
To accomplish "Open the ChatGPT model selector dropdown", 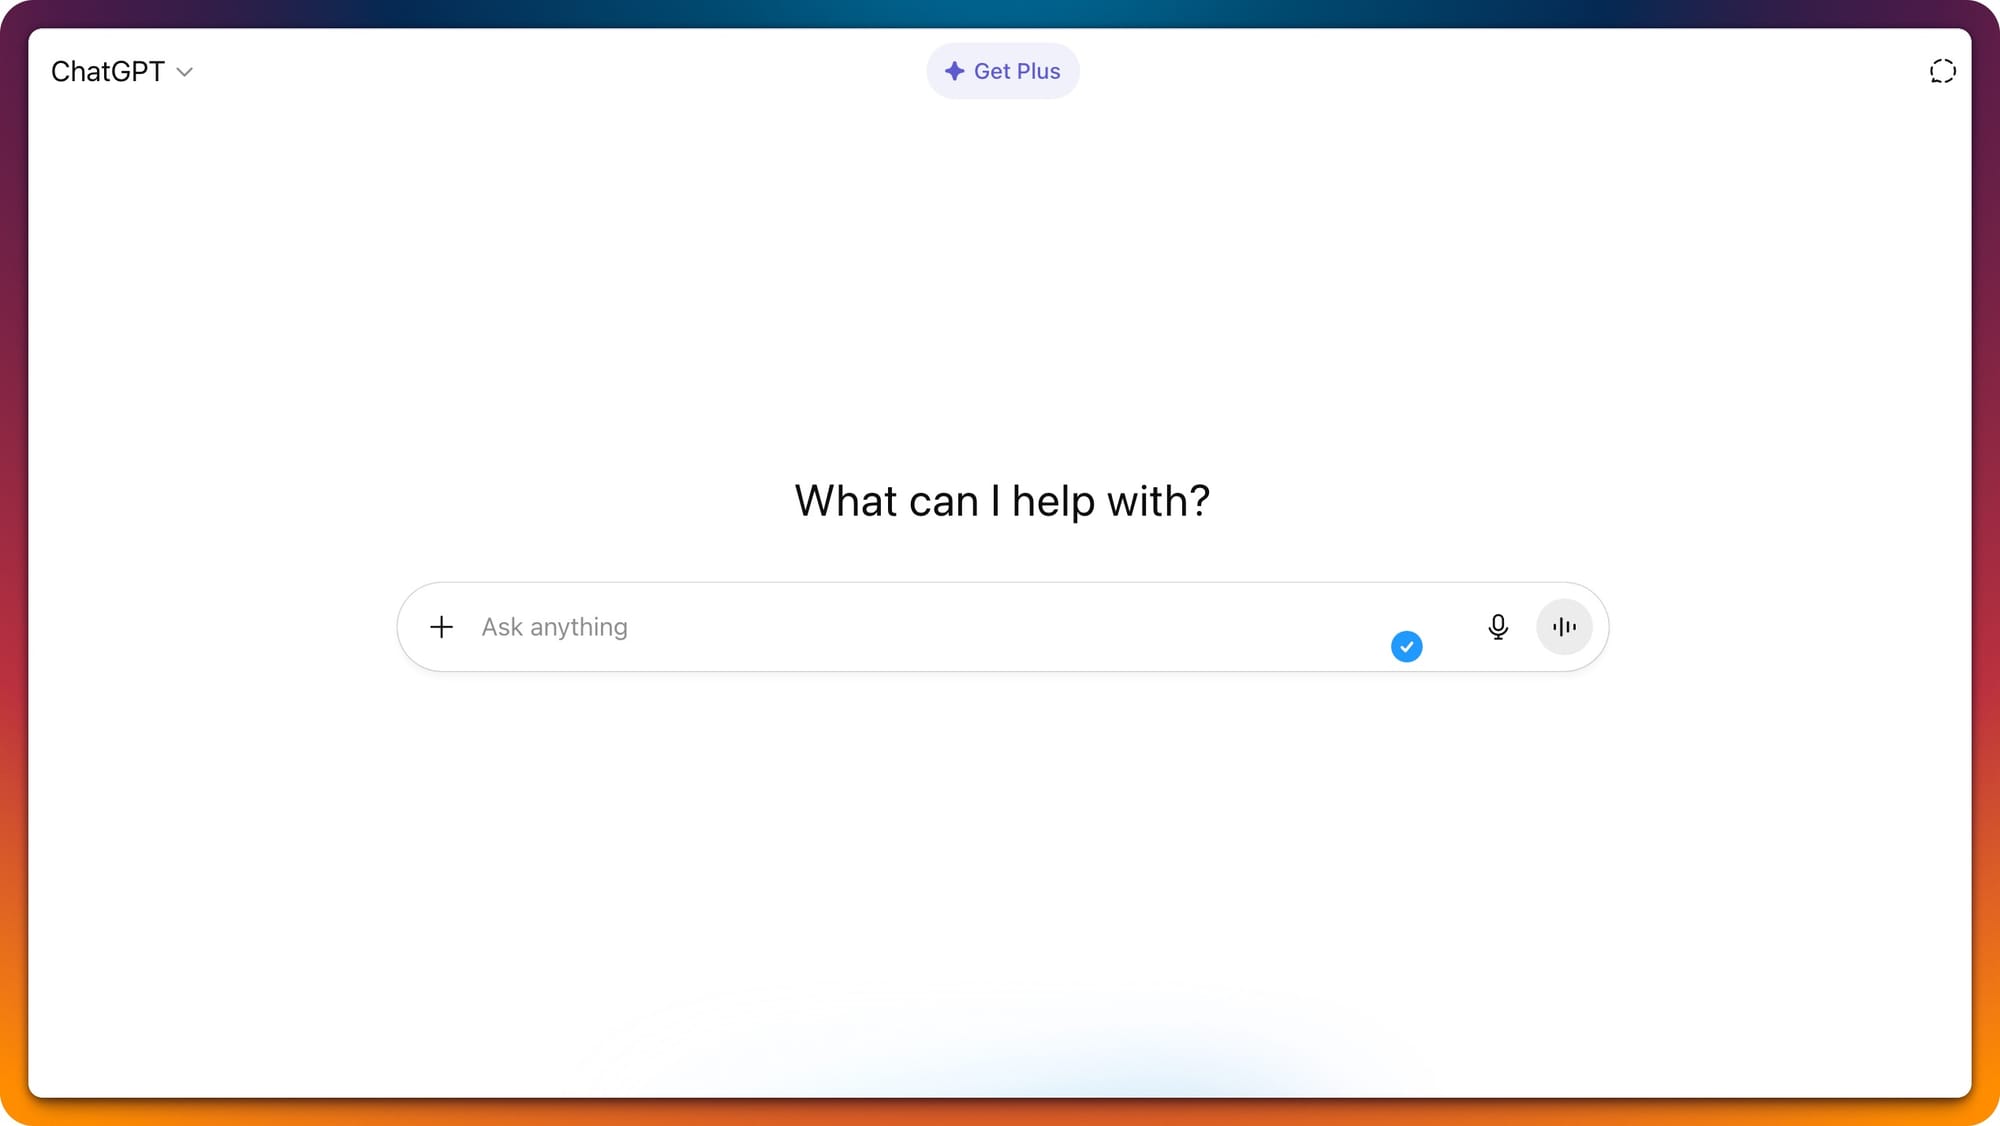I will pyautogui.click(x=121, y=72).
